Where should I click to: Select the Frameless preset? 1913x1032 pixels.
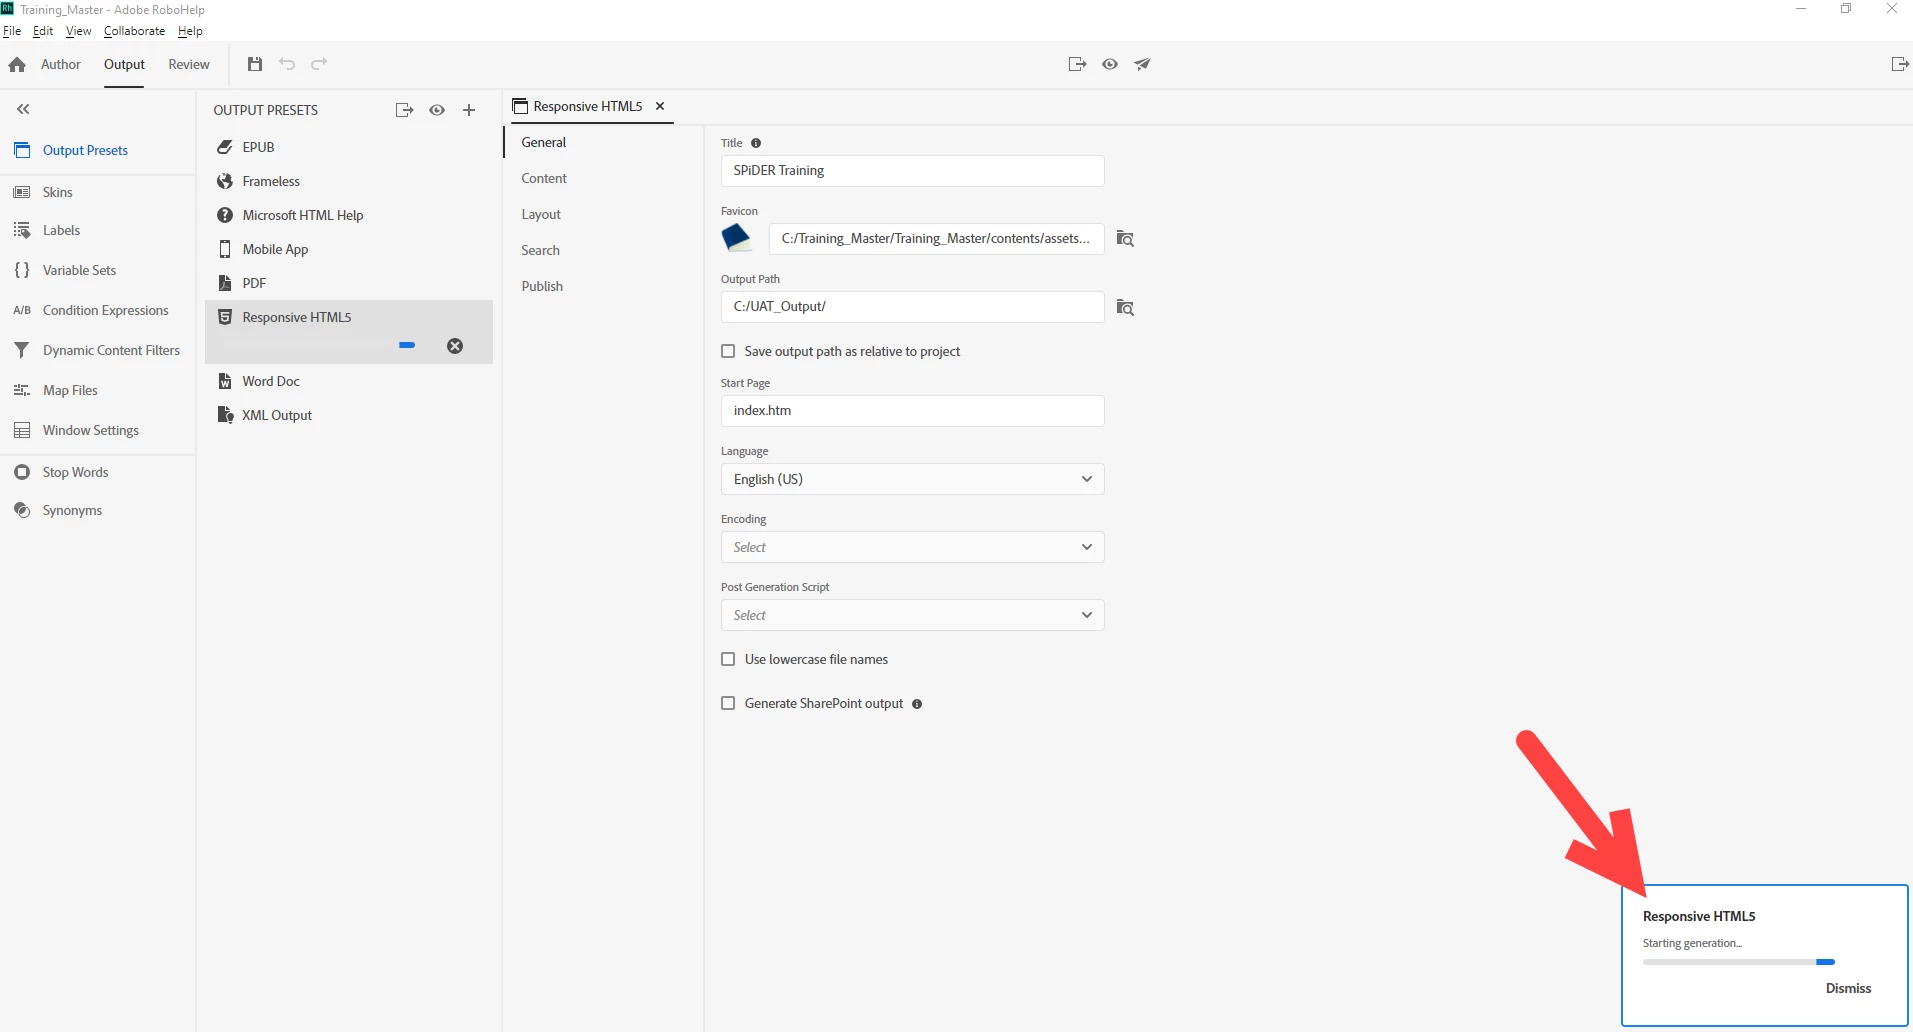coord(349,181)
